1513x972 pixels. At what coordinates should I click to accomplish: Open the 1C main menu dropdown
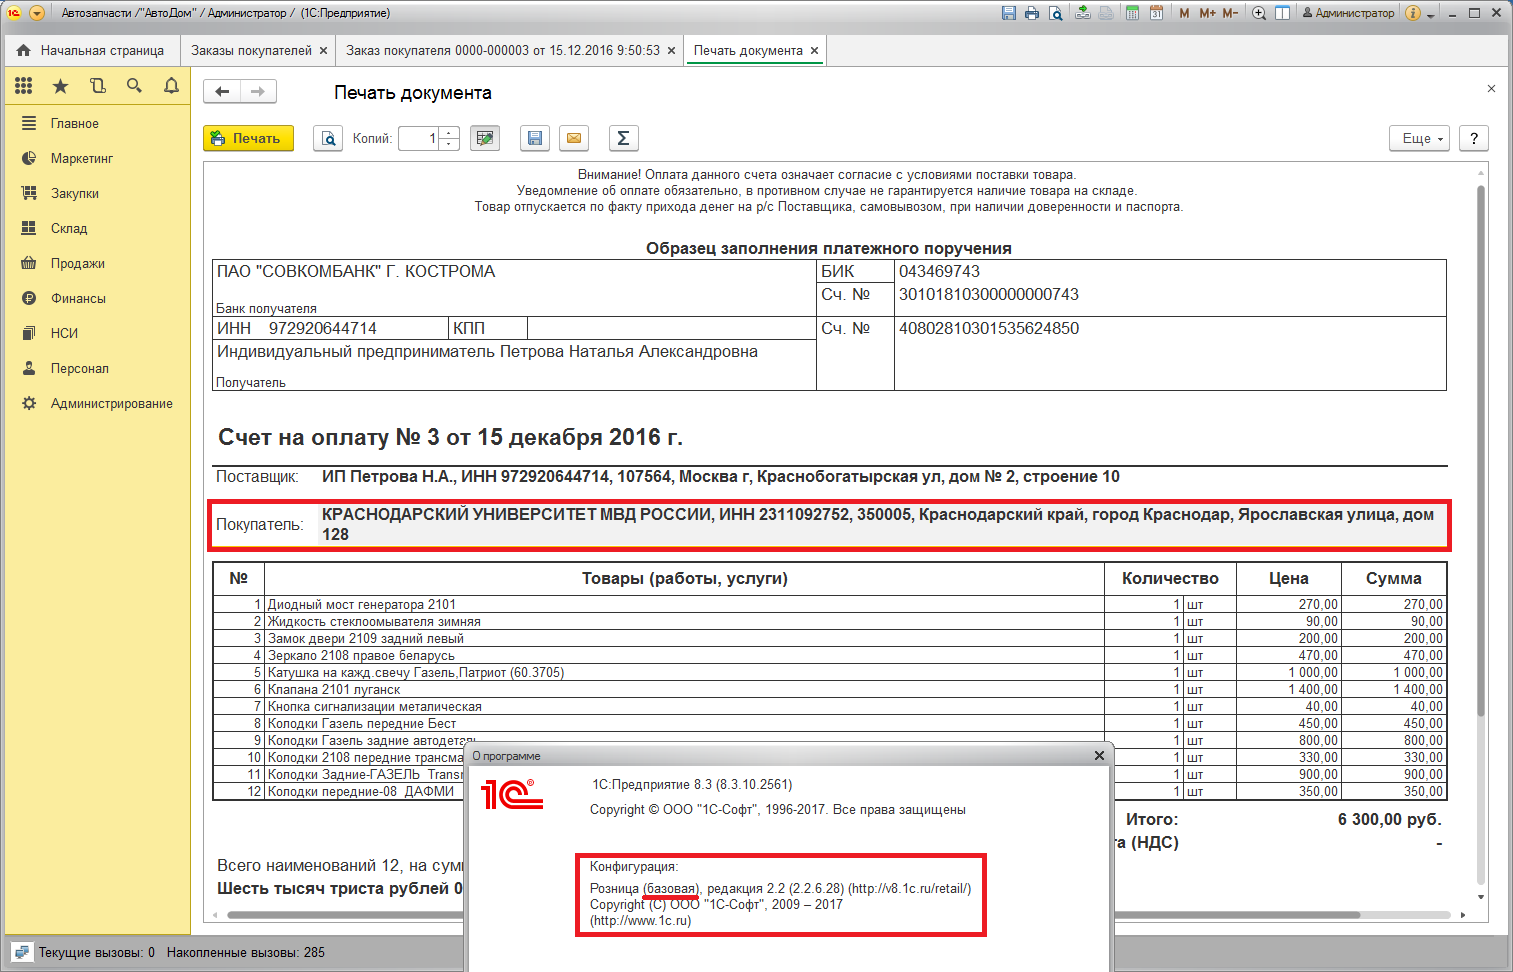coord(37,13)
